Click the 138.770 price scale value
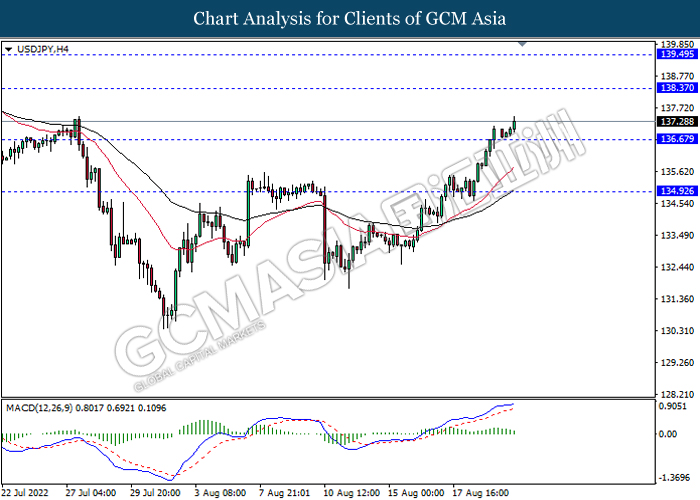The width and height of the screenshot is (700, 500). 677,76
